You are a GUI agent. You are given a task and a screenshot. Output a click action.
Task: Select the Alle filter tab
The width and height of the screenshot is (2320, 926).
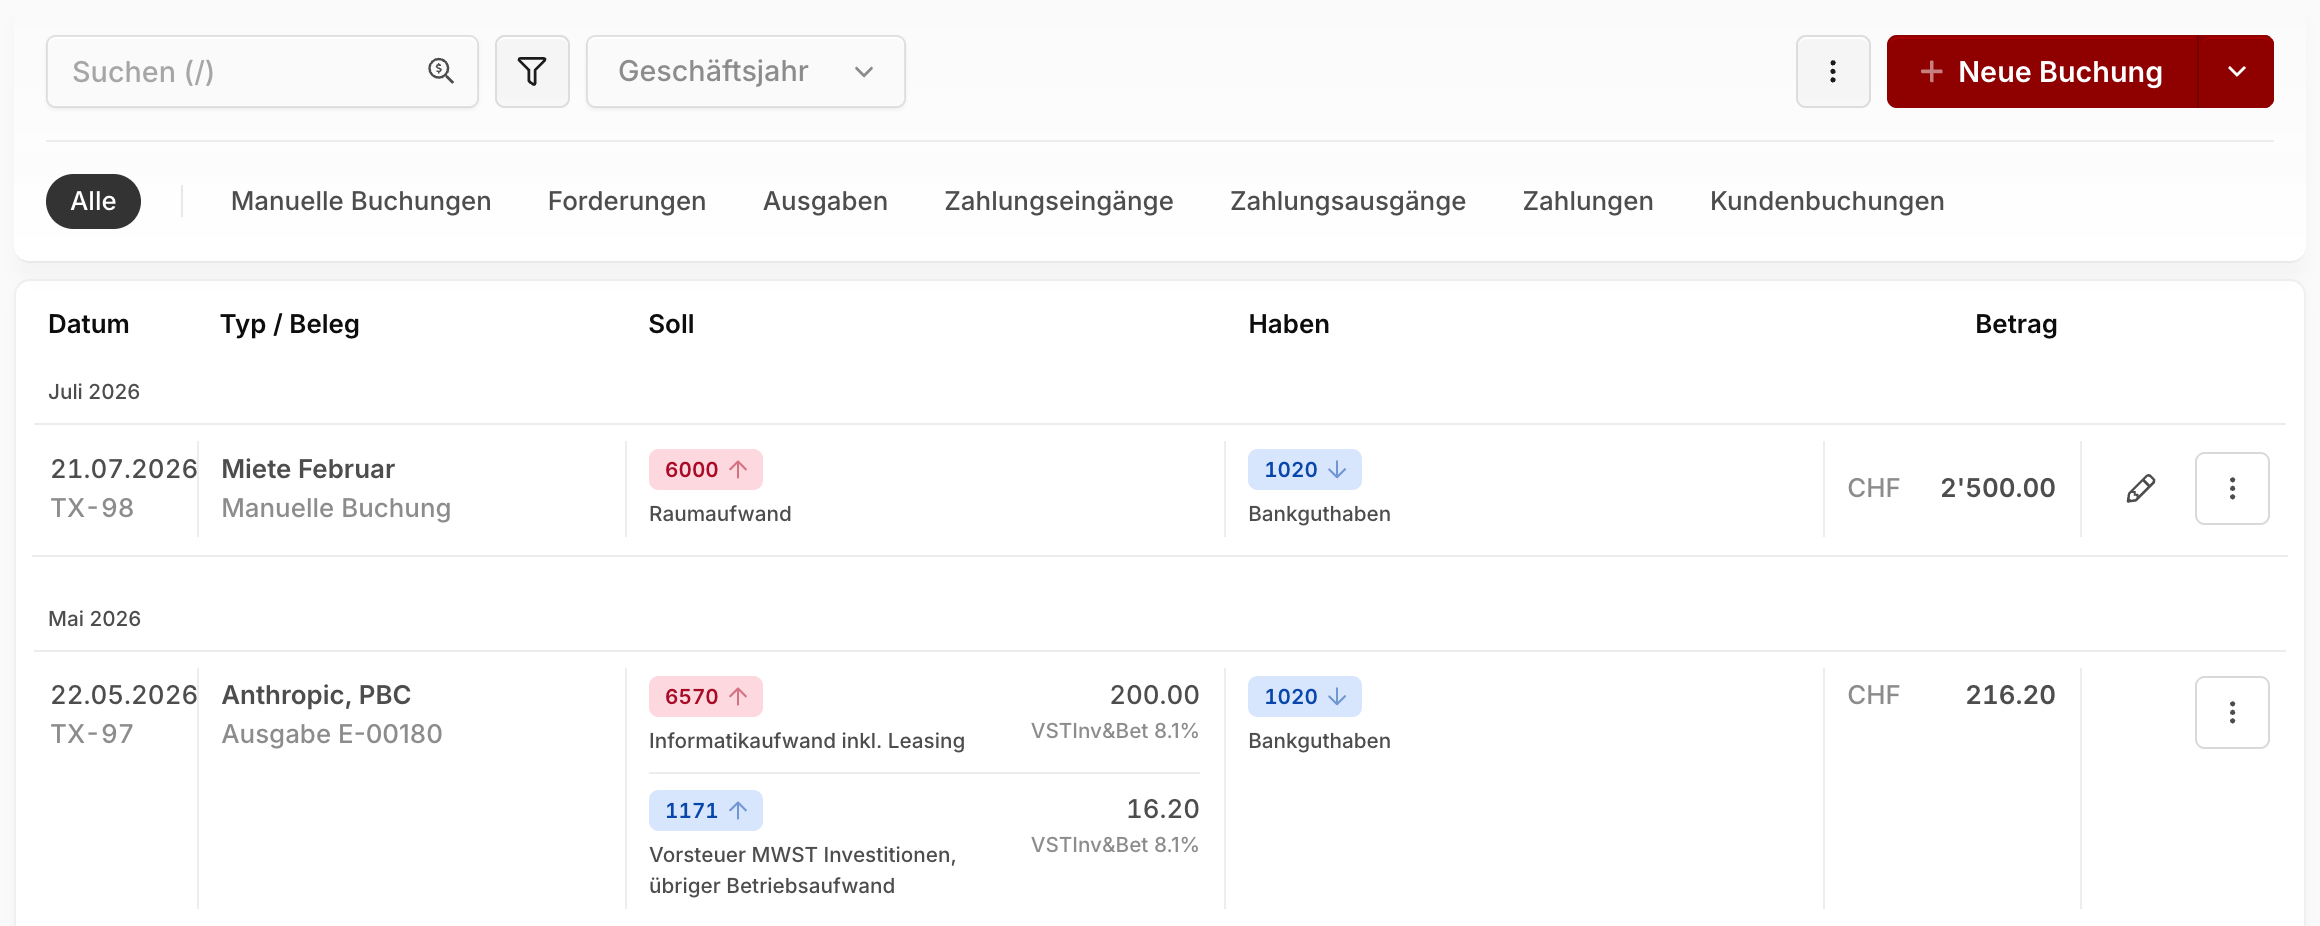click(93, 201)
